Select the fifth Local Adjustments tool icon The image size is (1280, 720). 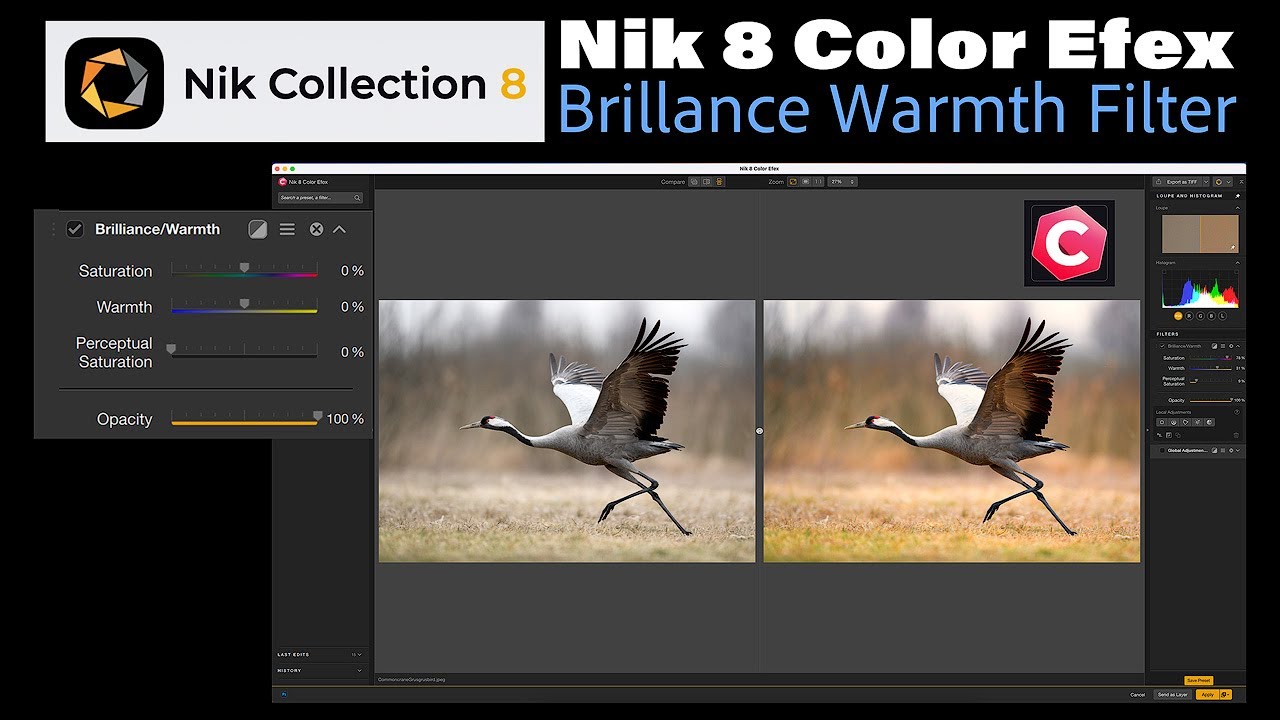[x=1209, y=422]
